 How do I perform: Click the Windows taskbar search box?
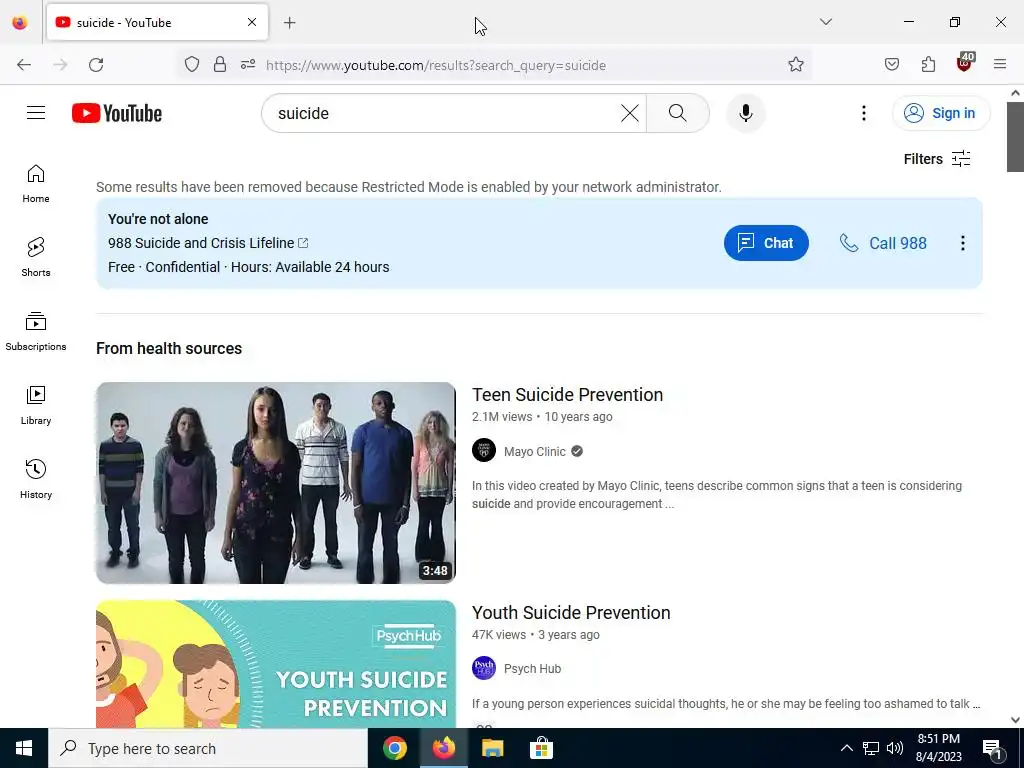[208, 748]
